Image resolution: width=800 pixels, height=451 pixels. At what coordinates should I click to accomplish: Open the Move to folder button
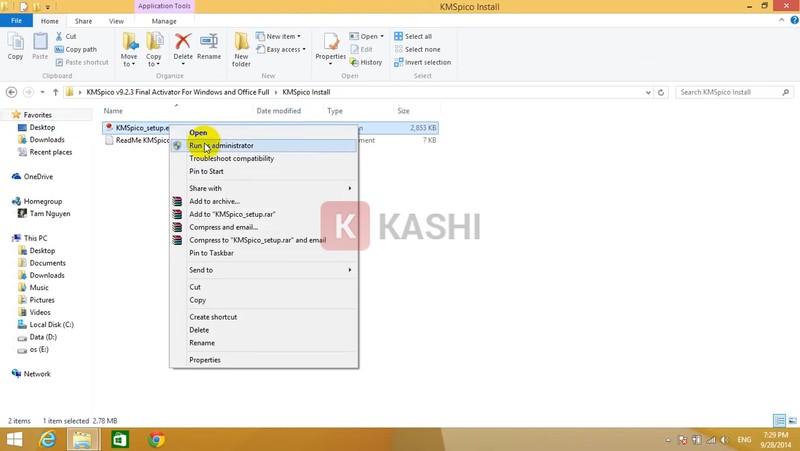pyautogui.click(x=129, y=49)
